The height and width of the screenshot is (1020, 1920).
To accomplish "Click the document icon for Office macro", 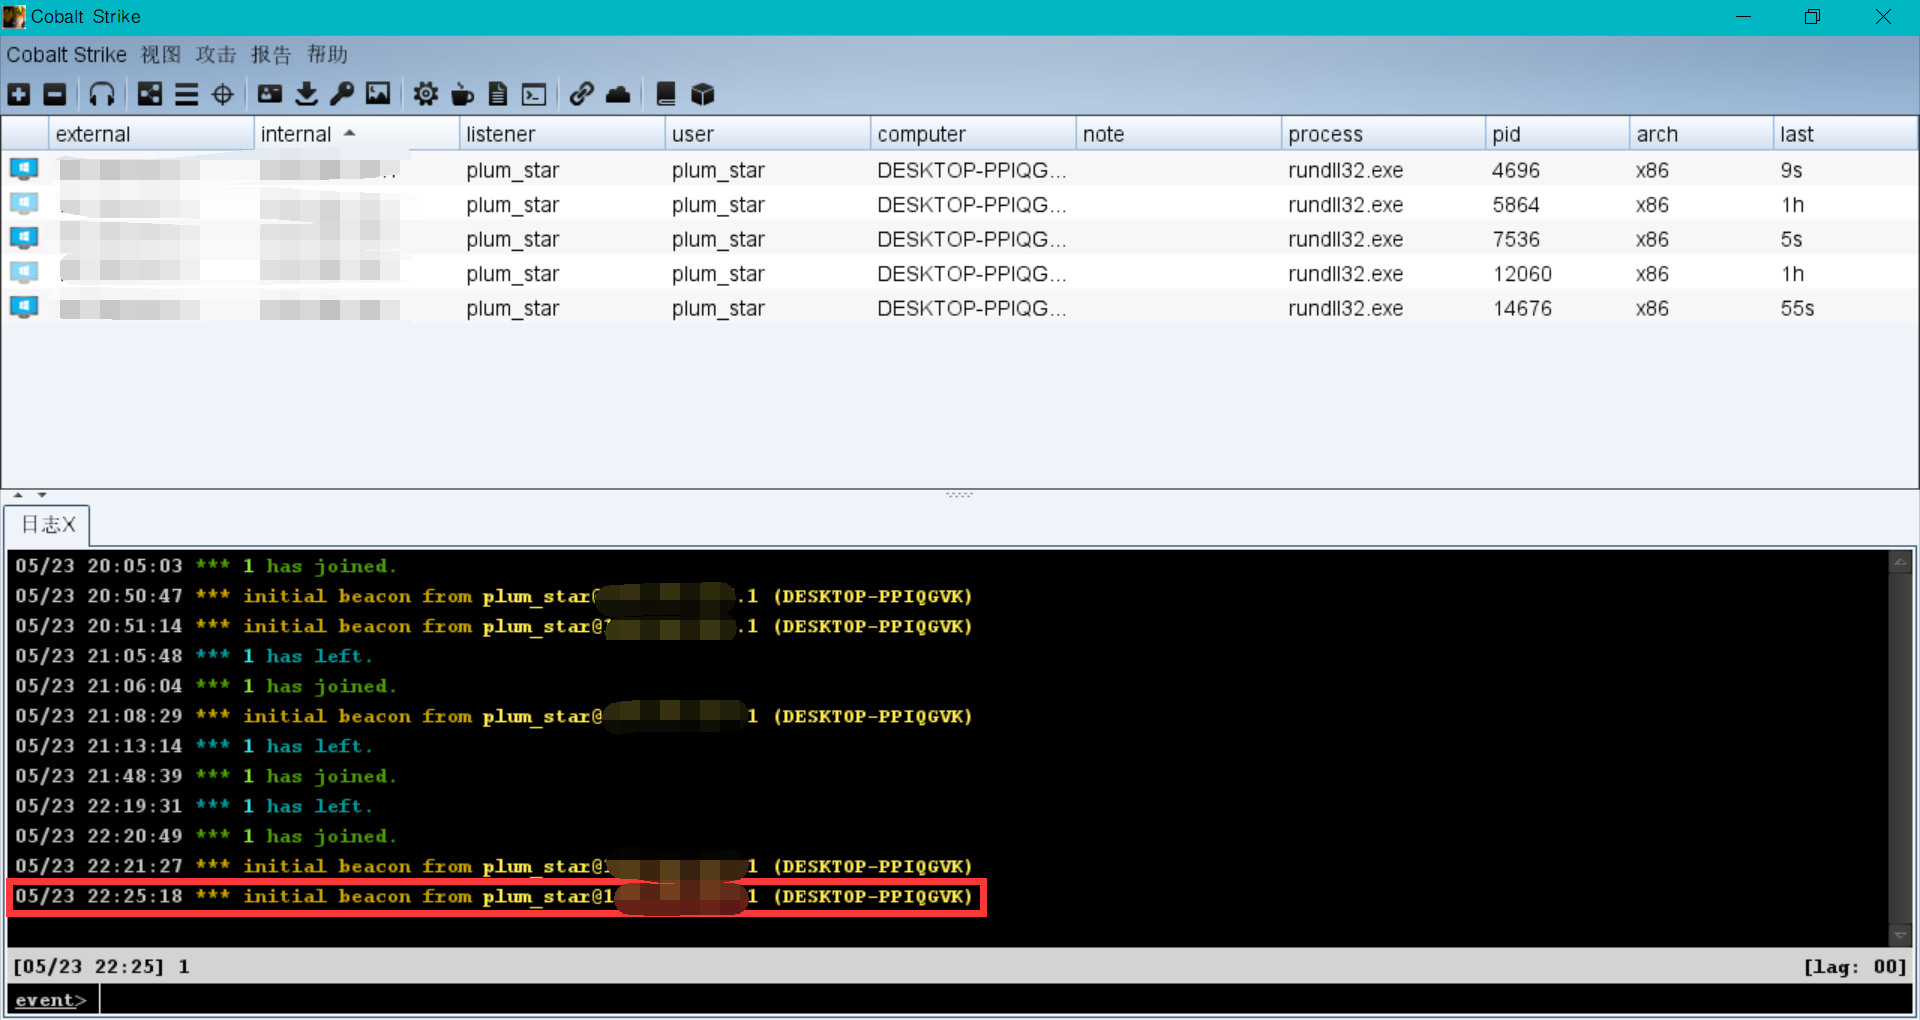I will [498, 94].
